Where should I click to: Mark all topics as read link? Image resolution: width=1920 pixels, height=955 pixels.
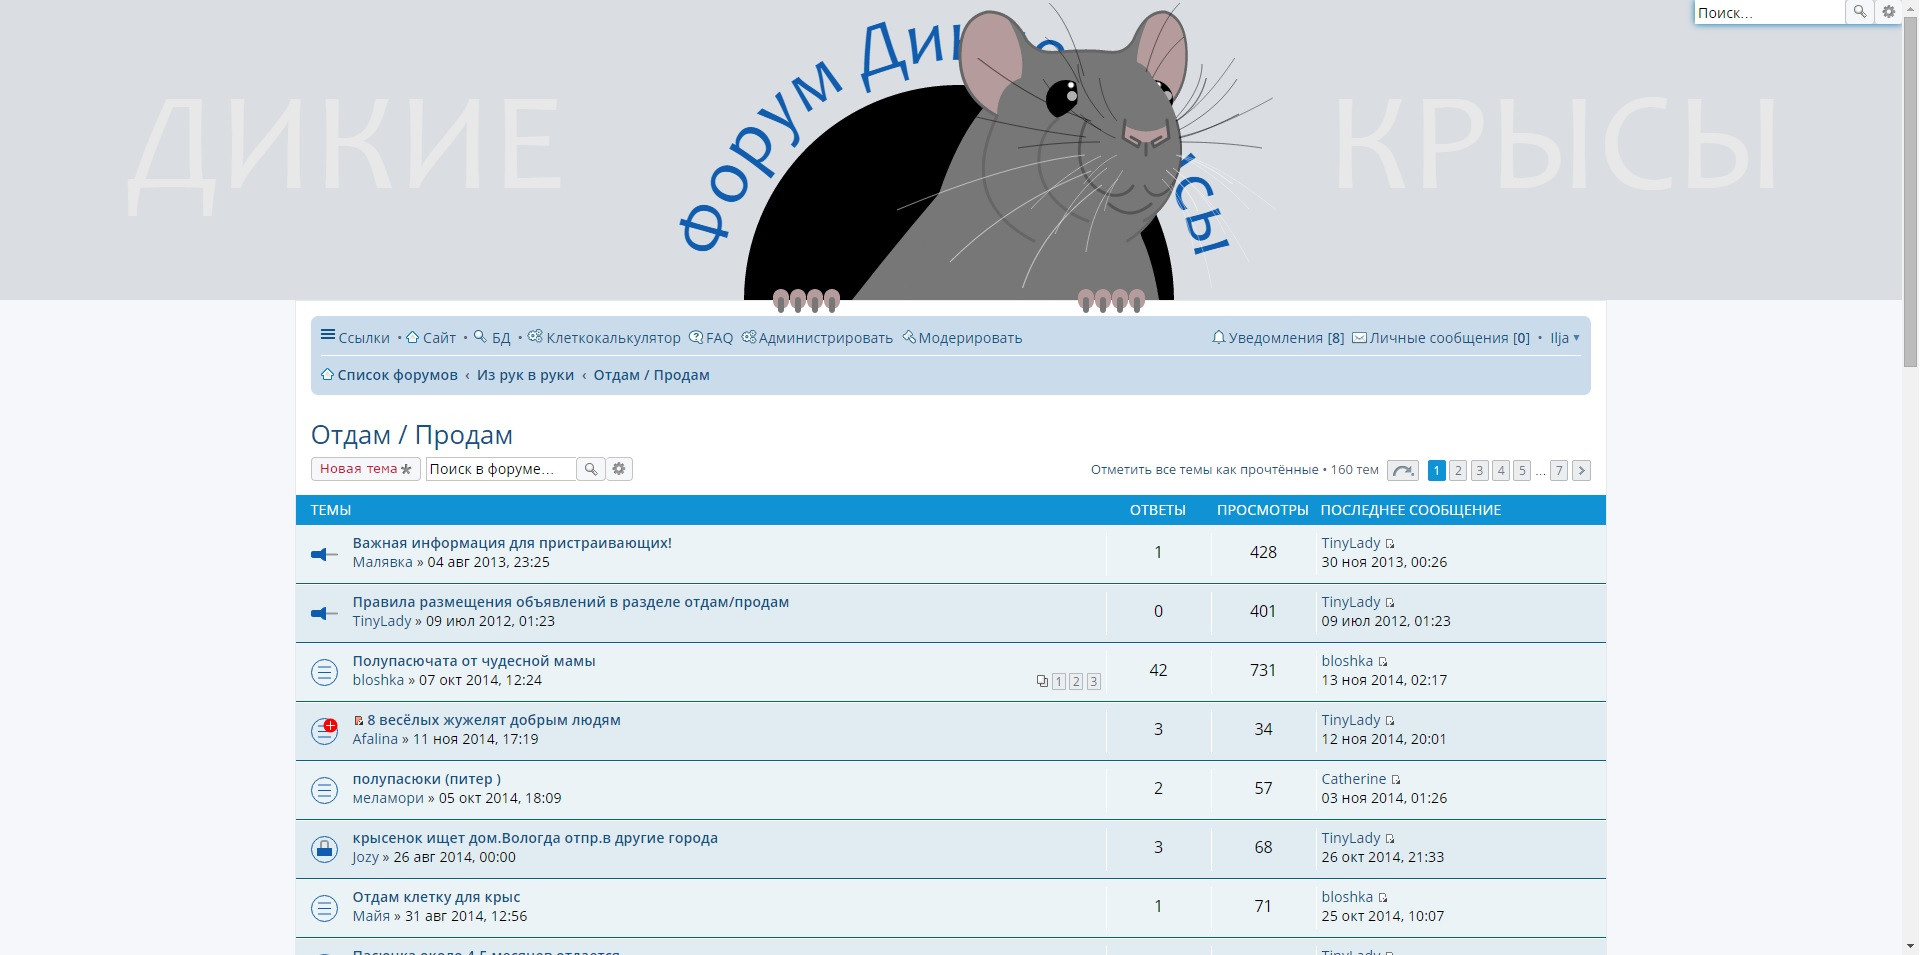(1204, 470)
